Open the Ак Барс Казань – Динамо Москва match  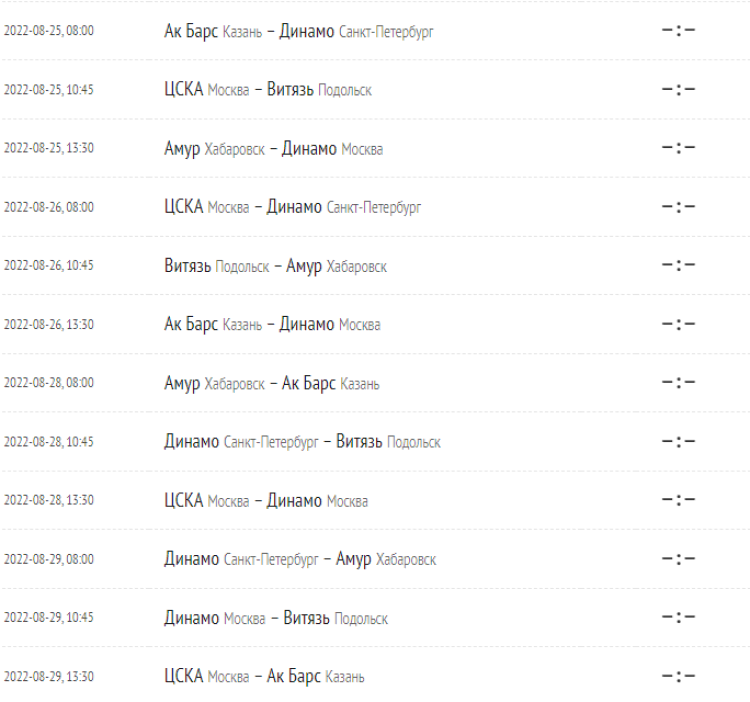click(x=272, y=324)
